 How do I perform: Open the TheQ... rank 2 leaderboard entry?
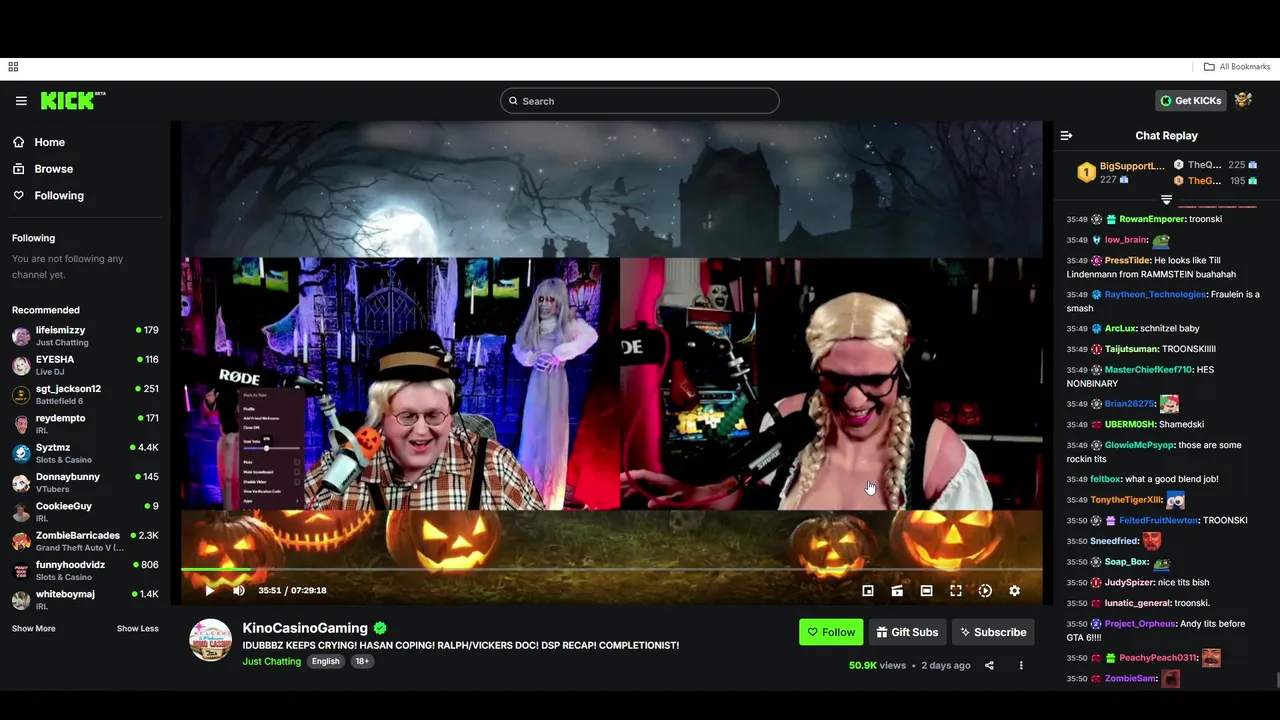1215,165
